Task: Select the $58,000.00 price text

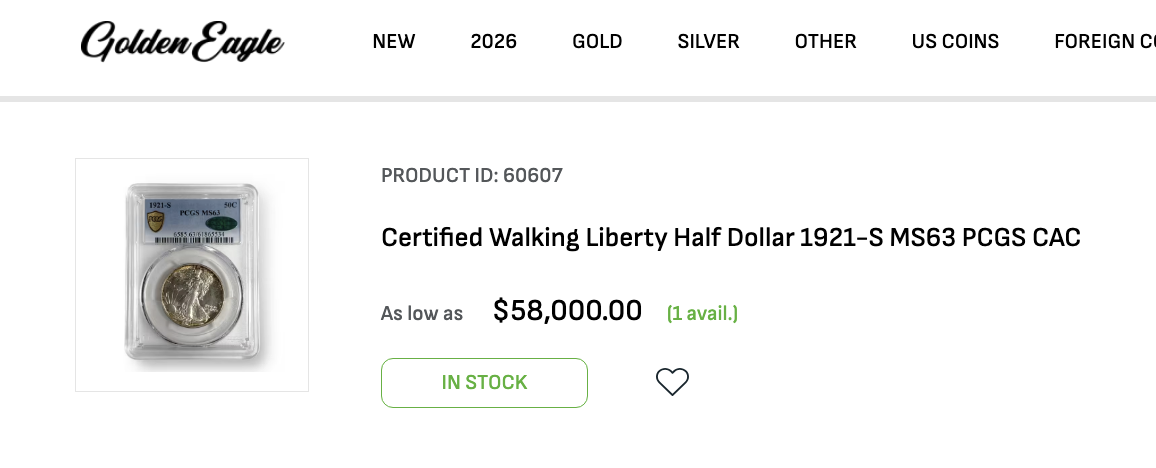Action: click(567, 310)
